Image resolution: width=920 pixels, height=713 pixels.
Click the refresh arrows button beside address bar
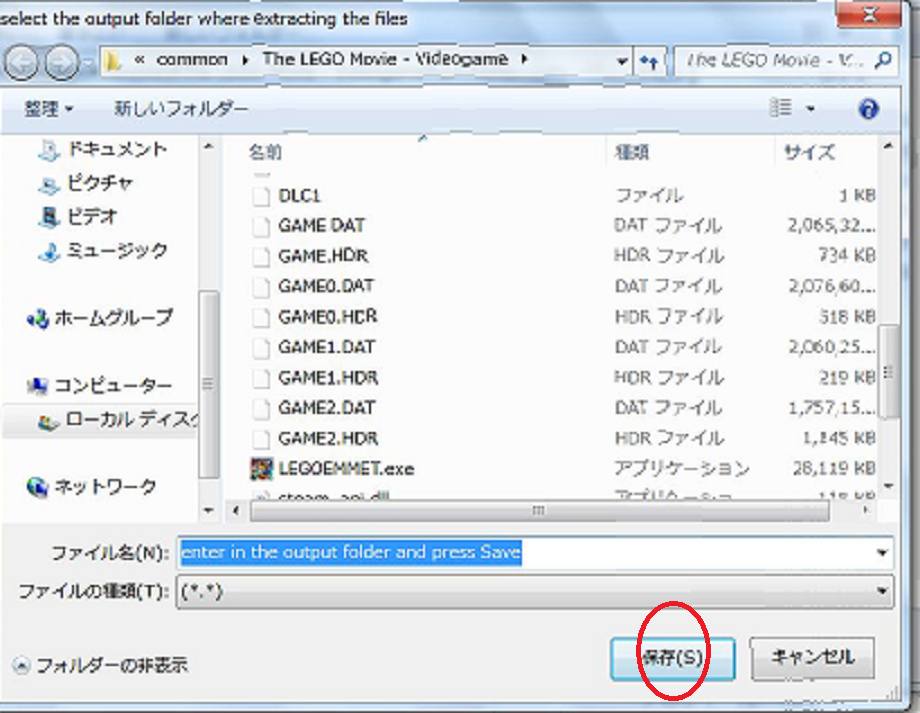[x=649, y=60]
